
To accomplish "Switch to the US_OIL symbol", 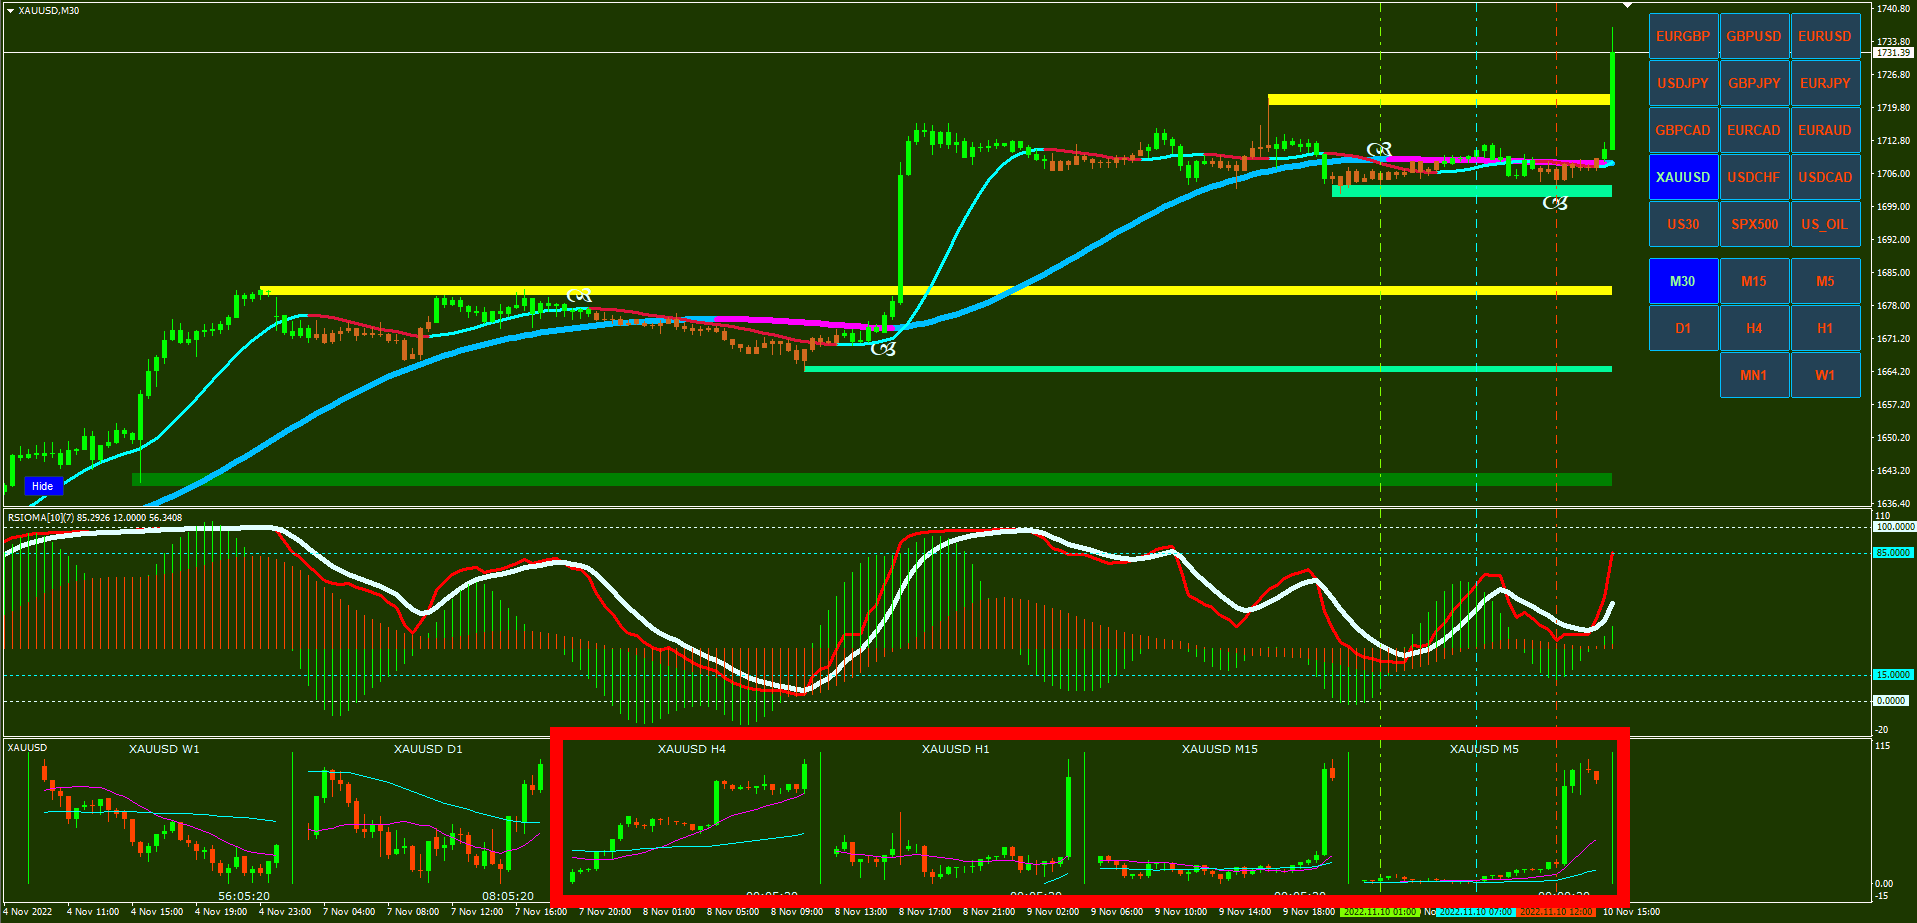I will (x=1825, y=224).
